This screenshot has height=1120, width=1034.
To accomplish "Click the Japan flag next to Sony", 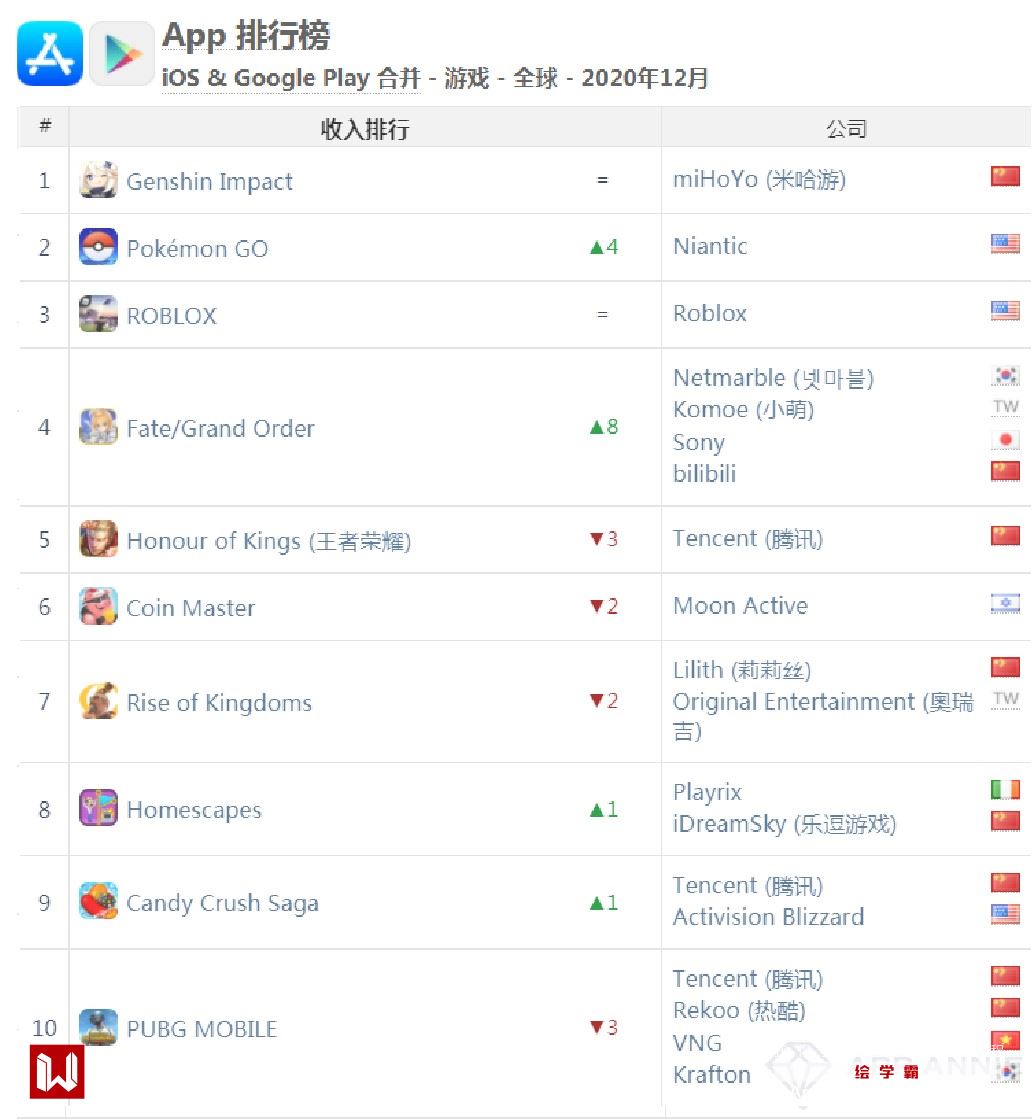I will [1005, 439].
